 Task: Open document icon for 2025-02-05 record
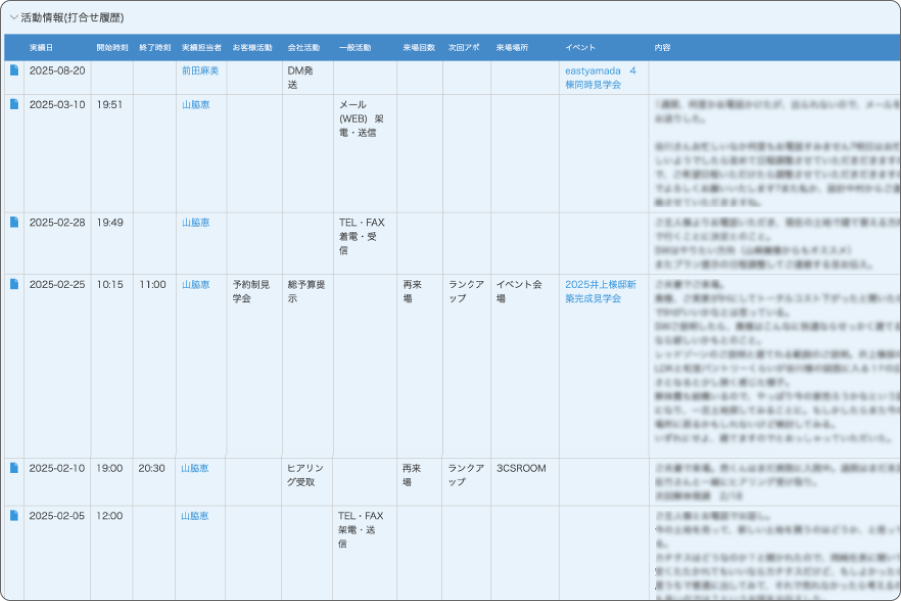14,516
